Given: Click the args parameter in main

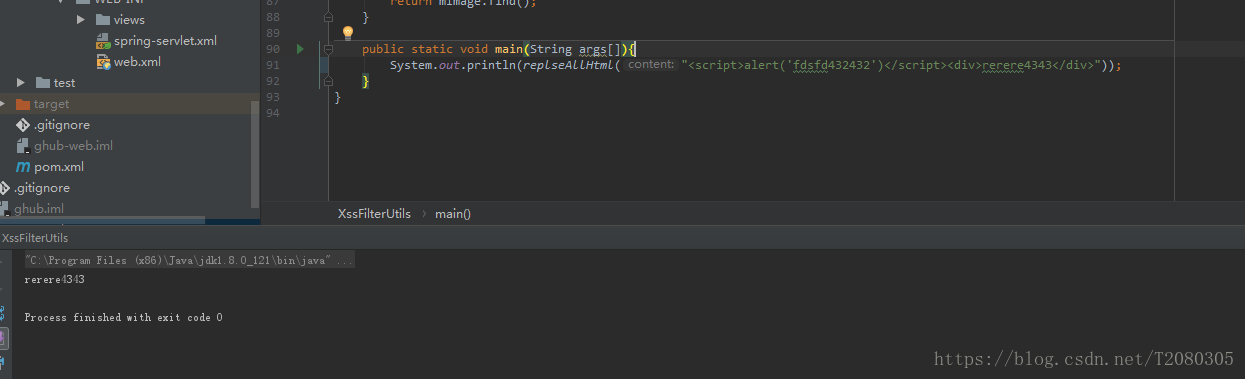Looking at the screenshot, I should tap(593, 49).
